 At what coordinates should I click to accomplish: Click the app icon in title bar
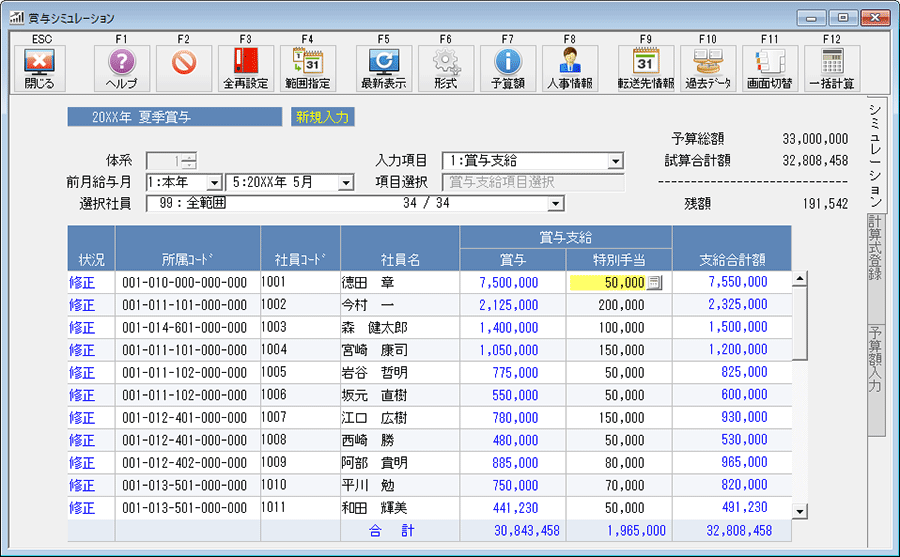16,17
